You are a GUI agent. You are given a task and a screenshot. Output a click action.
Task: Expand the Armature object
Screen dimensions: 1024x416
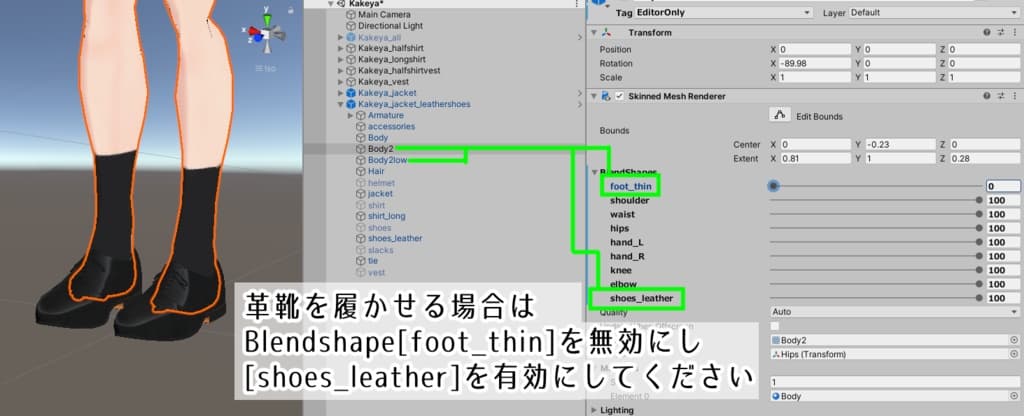[x=351, y=116]
